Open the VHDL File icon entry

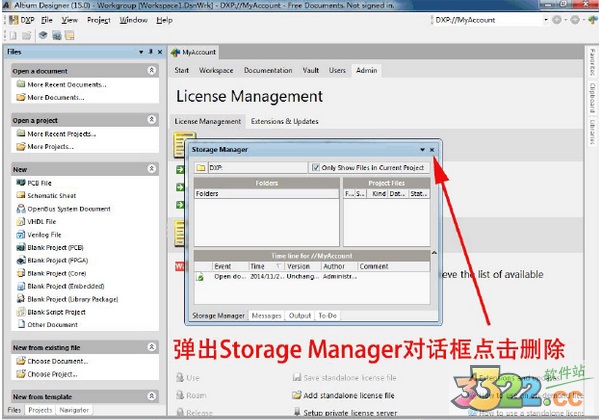(x=21, y=221)
